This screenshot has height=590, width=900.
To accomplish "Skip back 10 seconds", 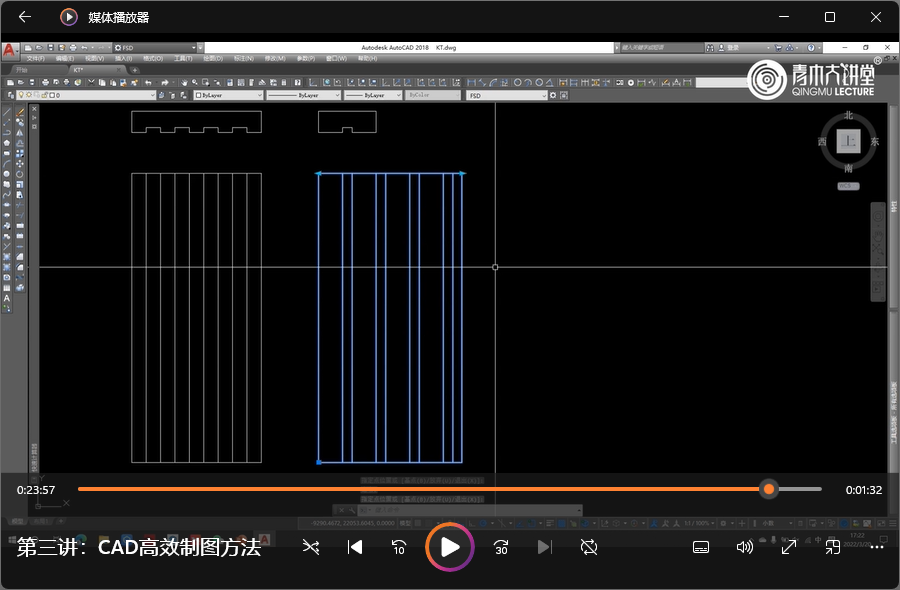I will tap(399, 547).
